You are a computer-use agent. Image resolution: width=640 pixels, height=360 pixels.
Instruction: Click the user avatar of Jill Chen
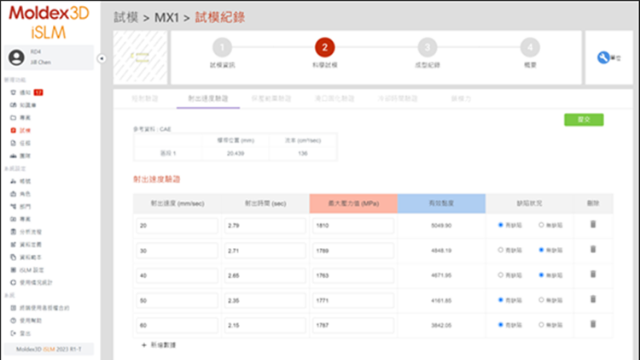pos(16,57)
